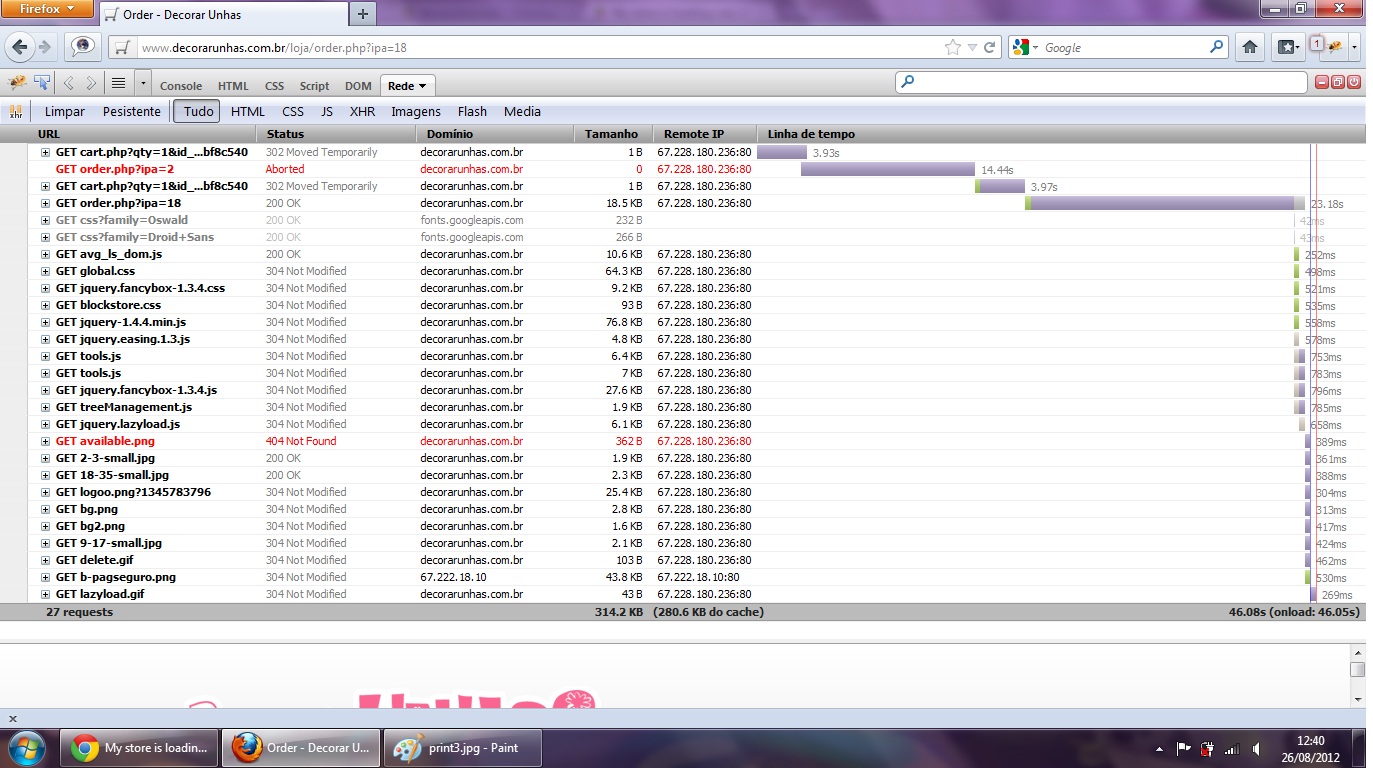Open a new tab with the plus button
This screenshot has height=768, width=1373.
coord(362,14)
